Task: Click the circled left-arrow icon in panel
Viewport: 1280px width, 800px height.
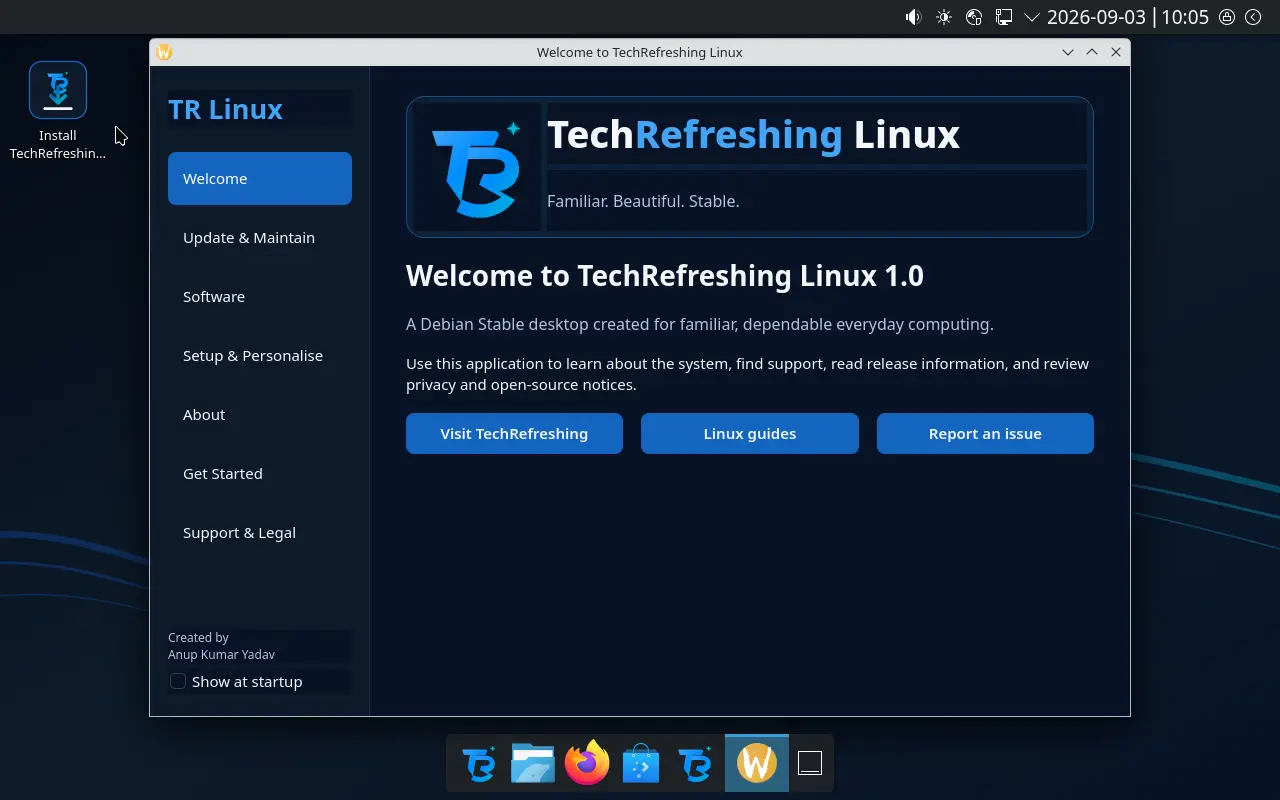Action: (x=1253, y=17)
